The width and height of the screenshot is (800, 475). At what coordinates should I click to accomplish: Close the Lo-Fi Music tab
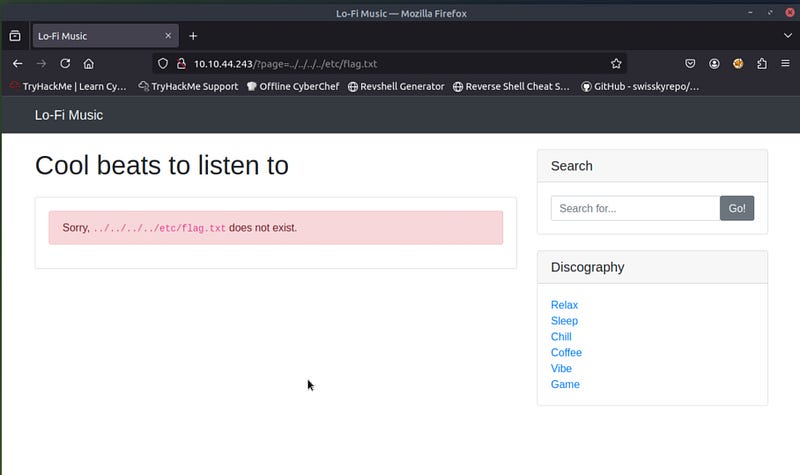click(x=166, y=36)
